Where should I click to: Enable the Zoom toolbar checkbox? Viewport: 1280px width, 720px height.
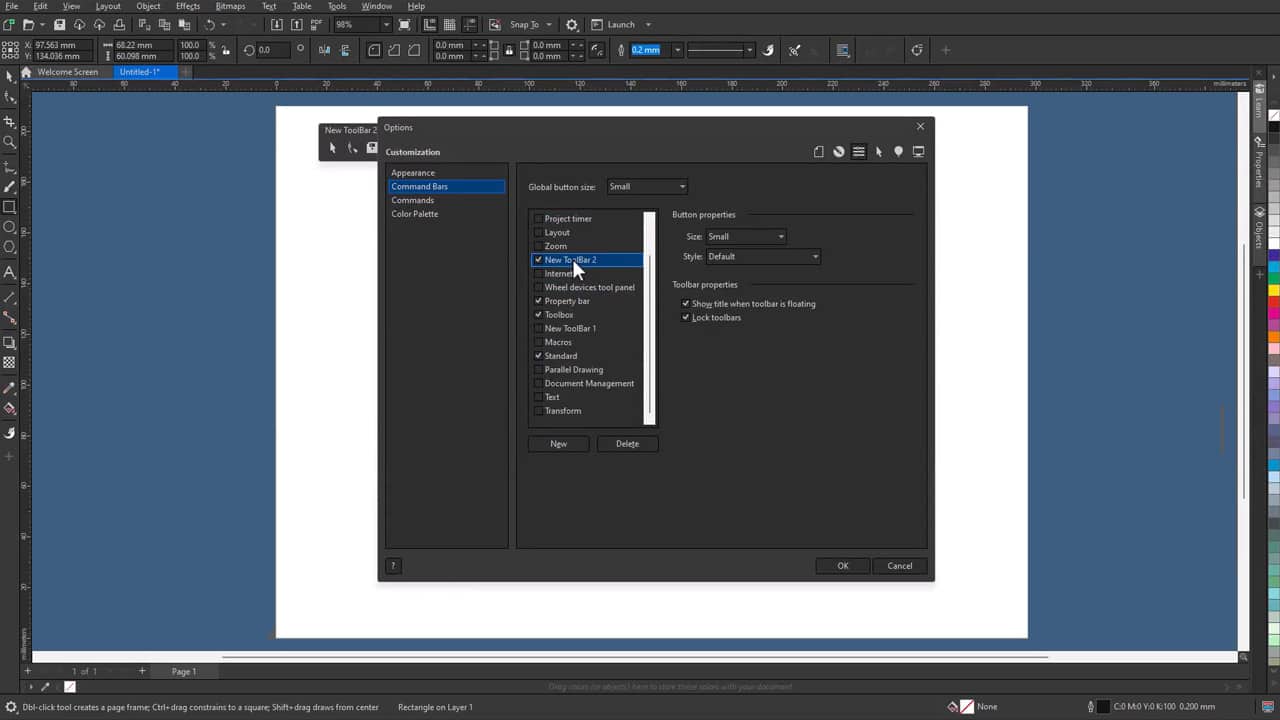[x=539, y=246]
